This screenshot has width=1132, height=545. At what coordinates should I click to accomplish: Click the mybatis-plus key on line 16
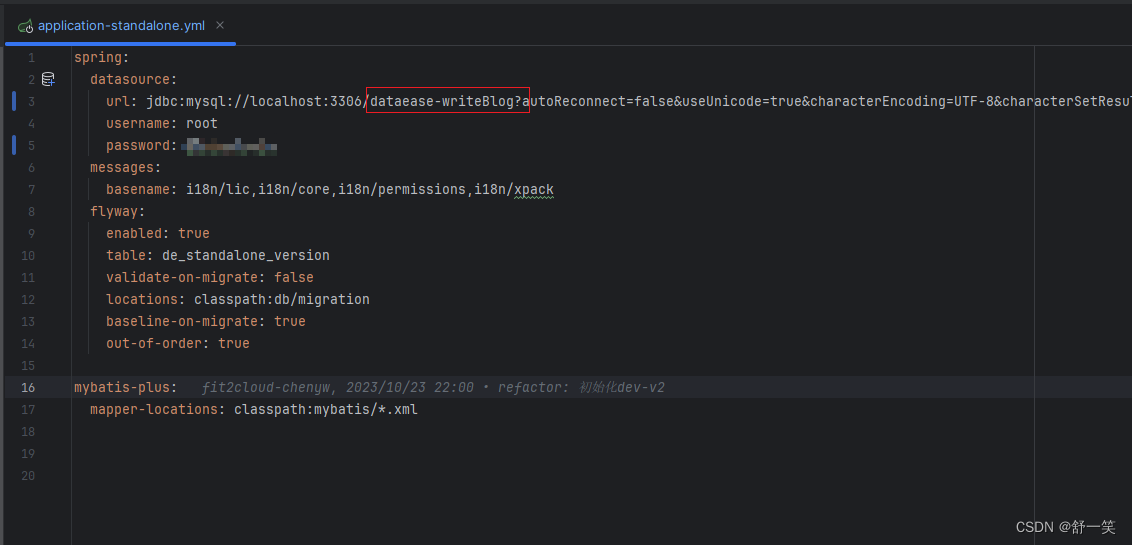coord(121,387)
